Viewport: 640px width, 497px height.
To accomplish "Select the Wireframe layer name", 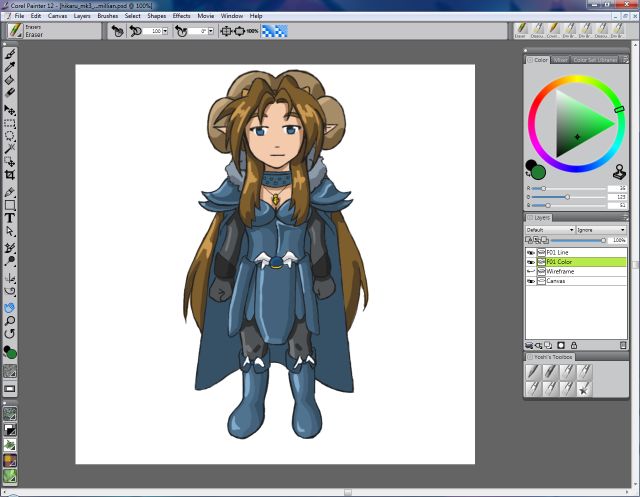I will [560, 272].
